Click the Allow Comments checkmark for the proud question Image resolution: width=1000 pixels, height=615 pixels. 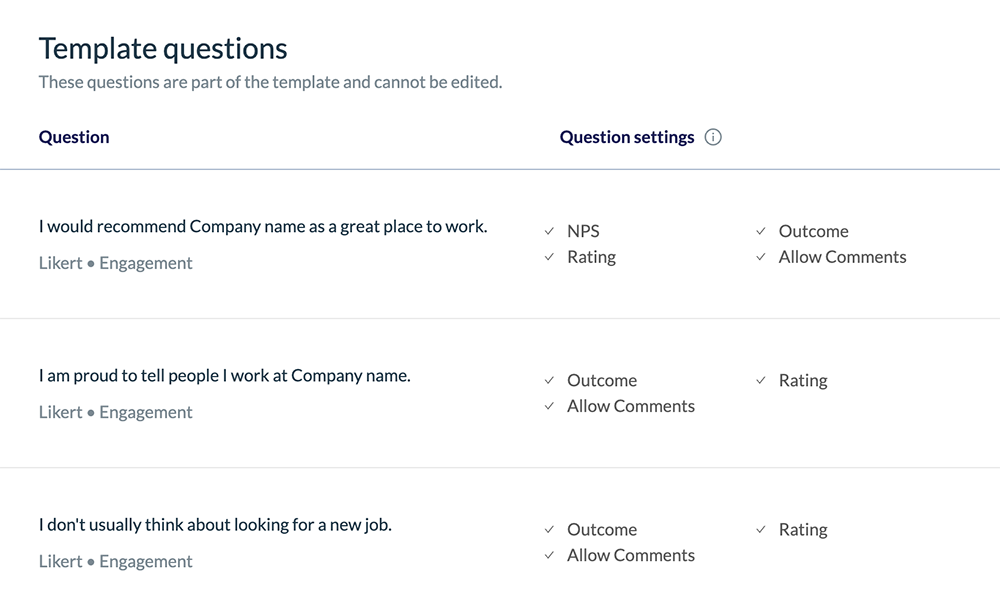coord(549,406)
